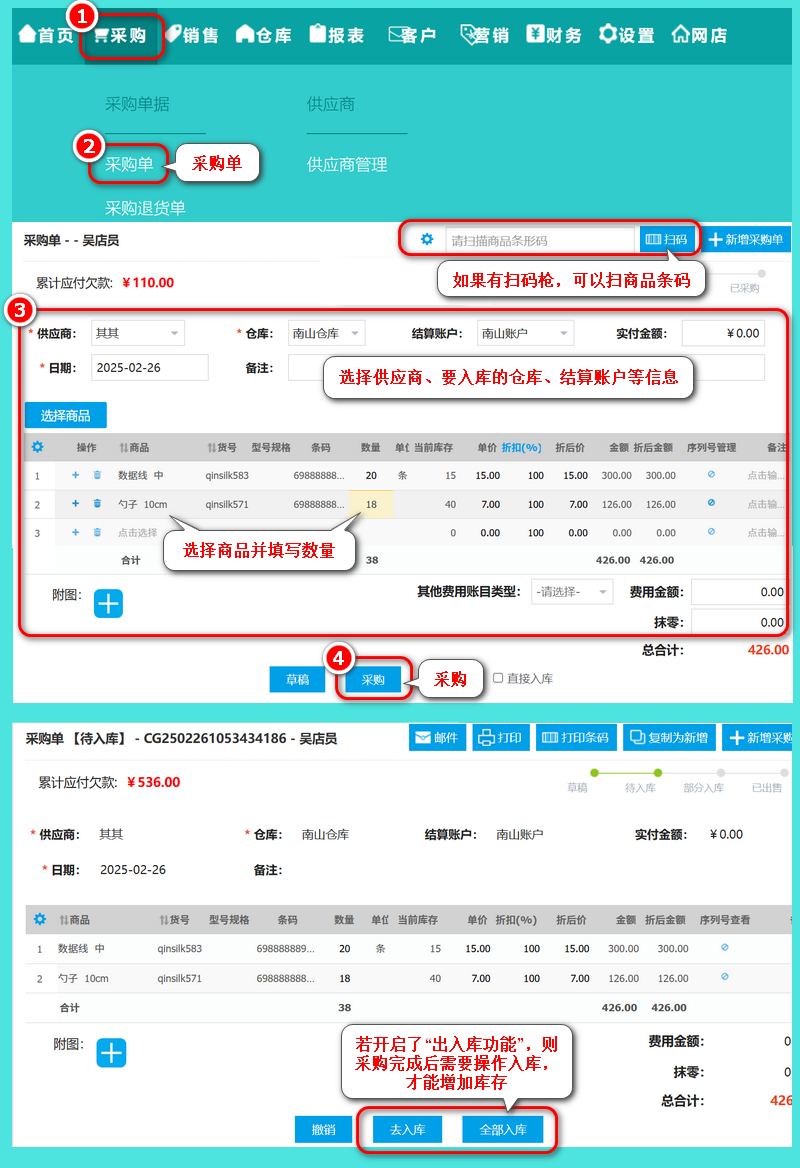The width and height of the screenshot is (800, 1168).
Task: View serial numbers for bottom 勺子 row
Action: pyautogui.click(x=725, y=977)
